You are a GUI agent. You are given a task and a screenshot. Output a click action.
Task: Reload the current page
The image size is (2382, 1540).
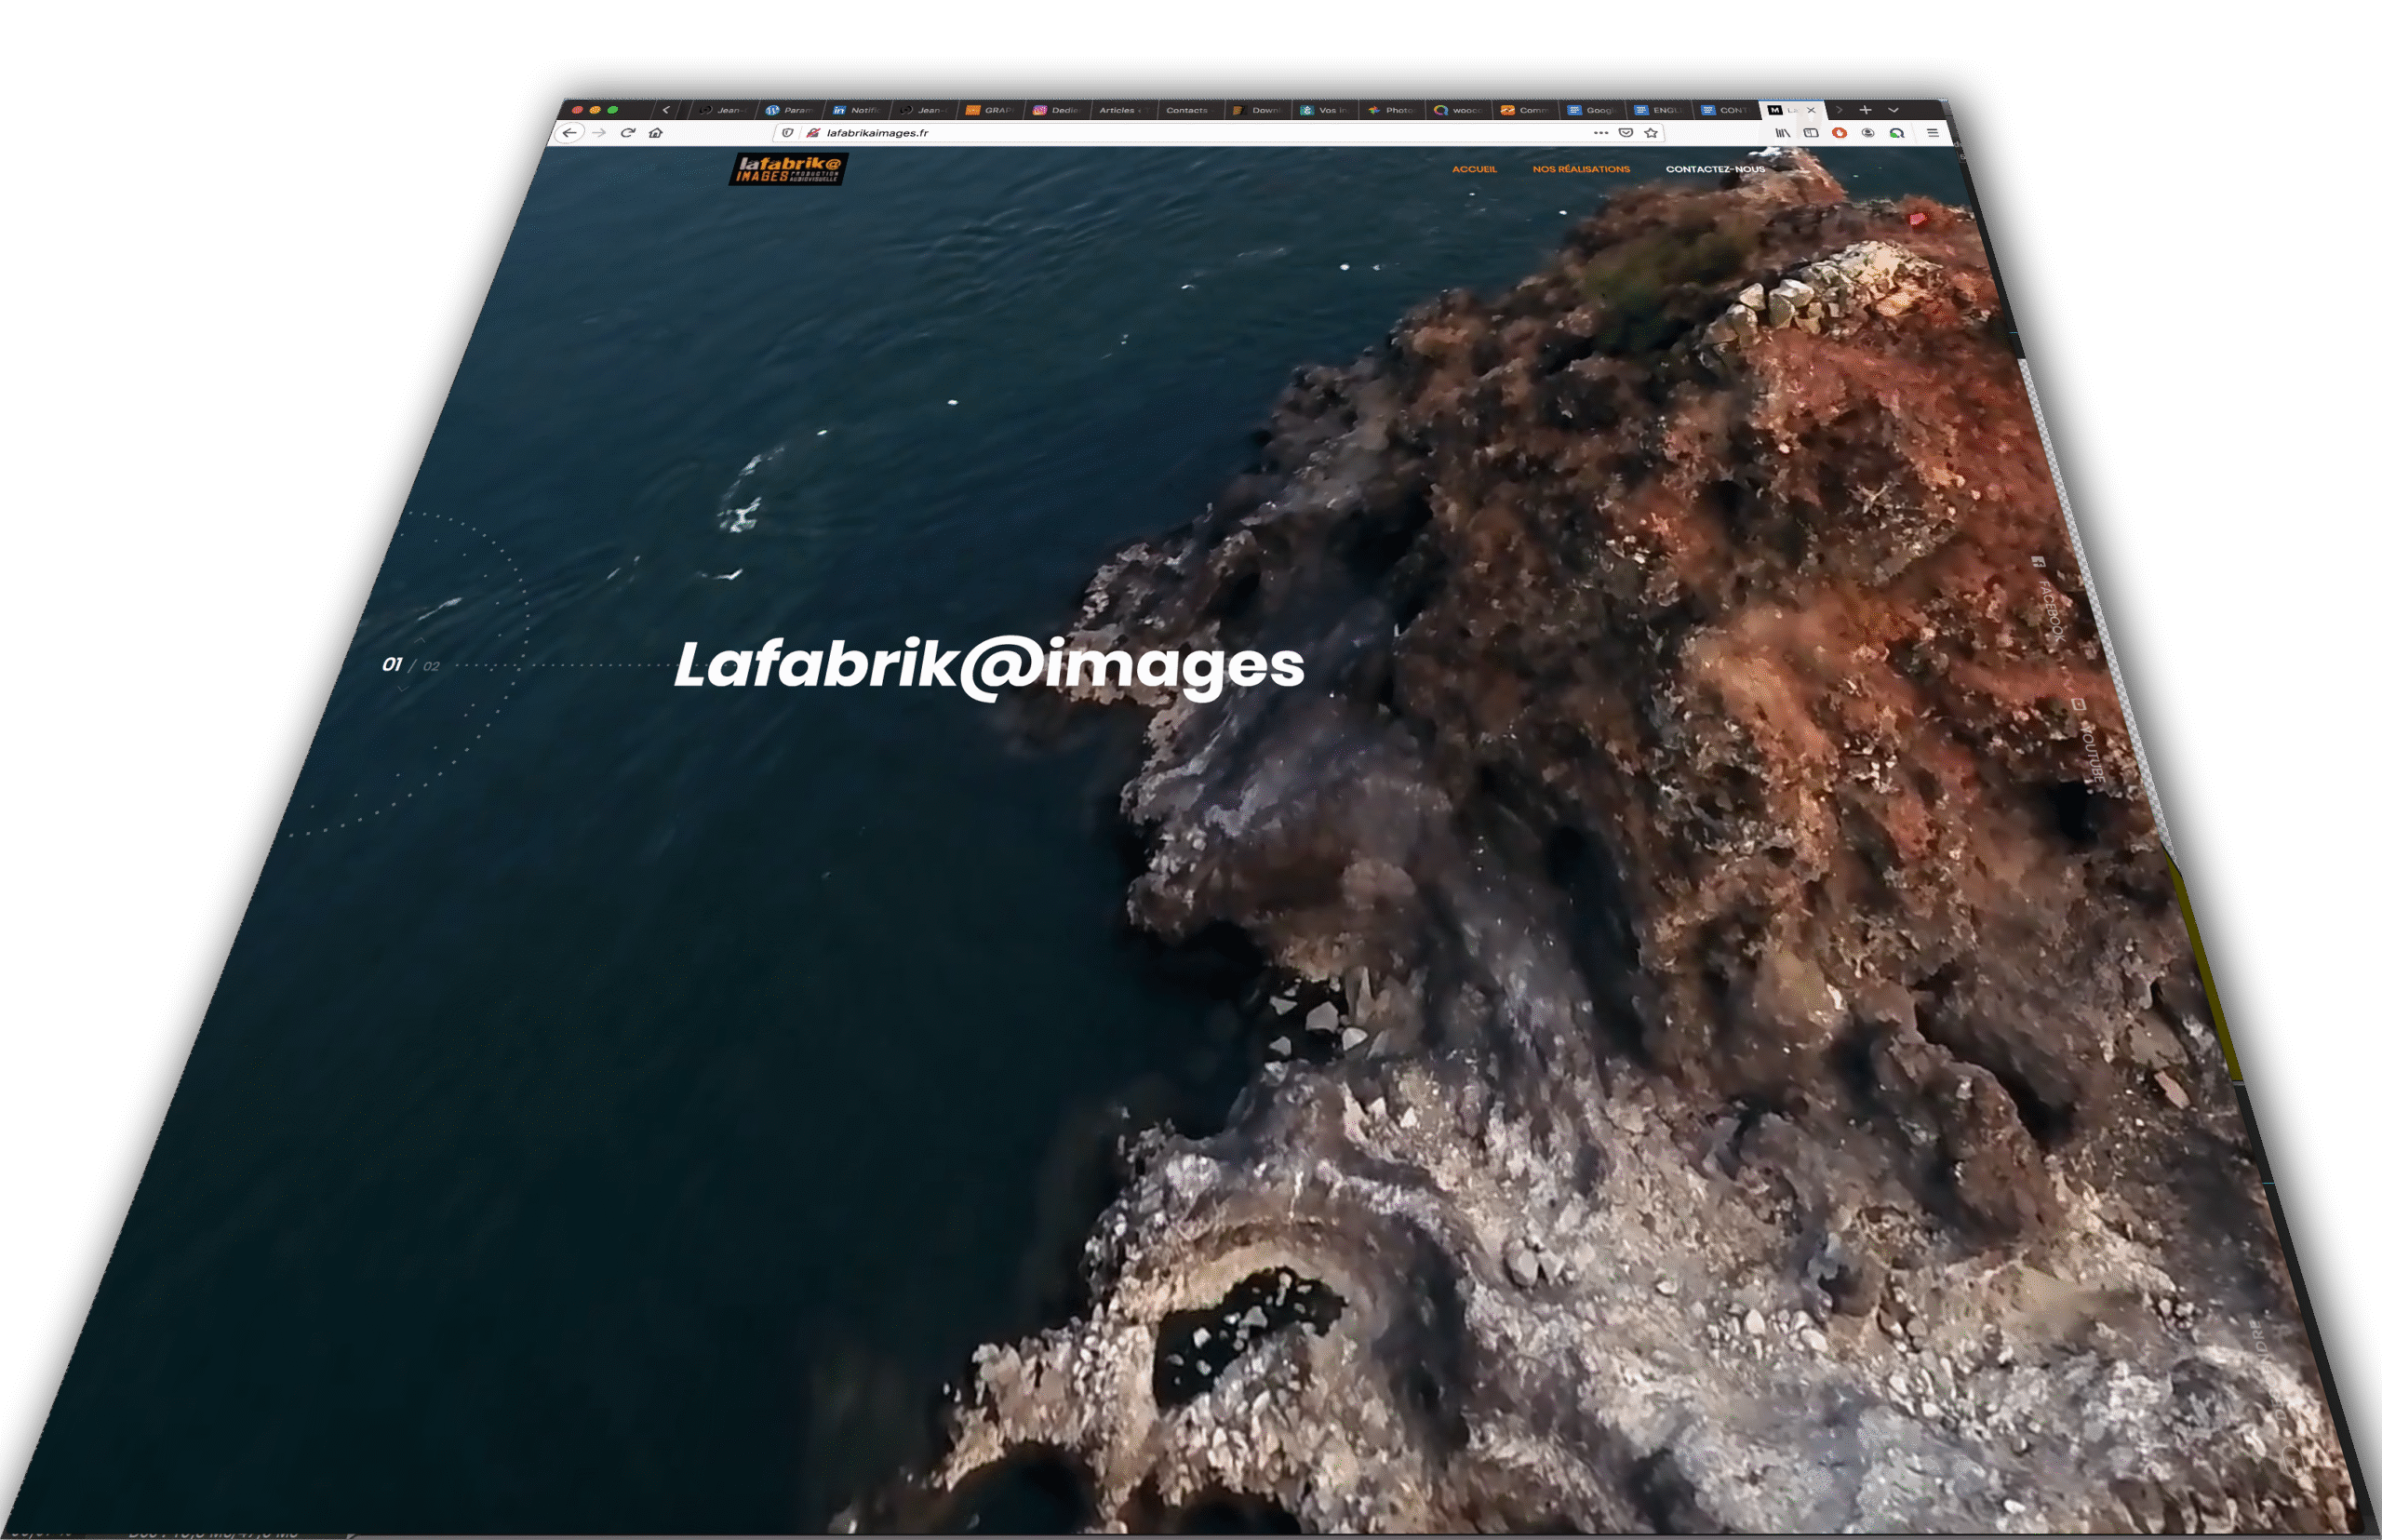click(628, 132)
